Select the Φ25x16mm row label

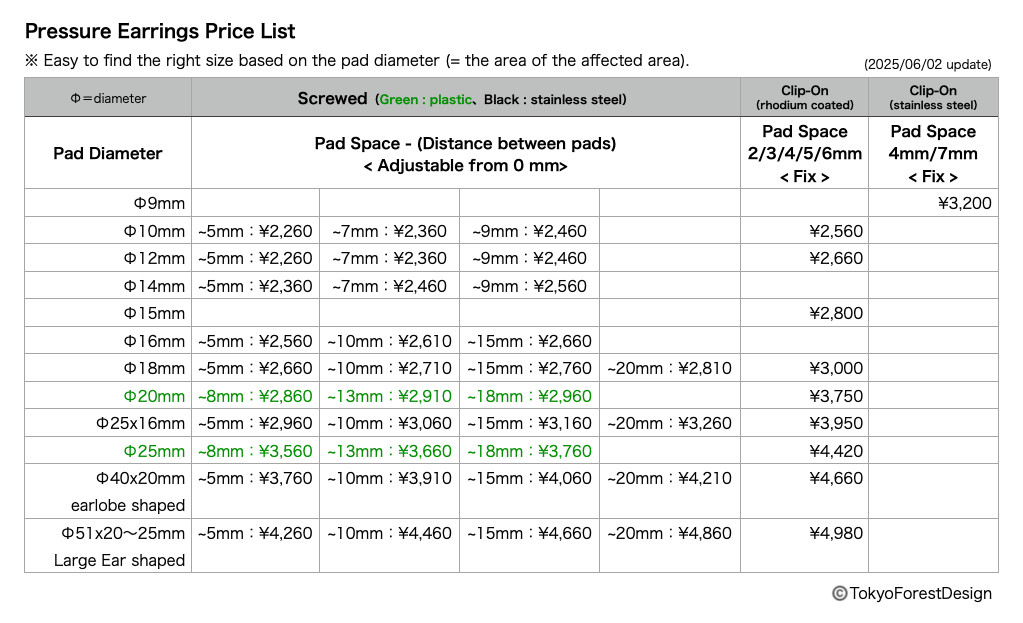pos(140,423)
